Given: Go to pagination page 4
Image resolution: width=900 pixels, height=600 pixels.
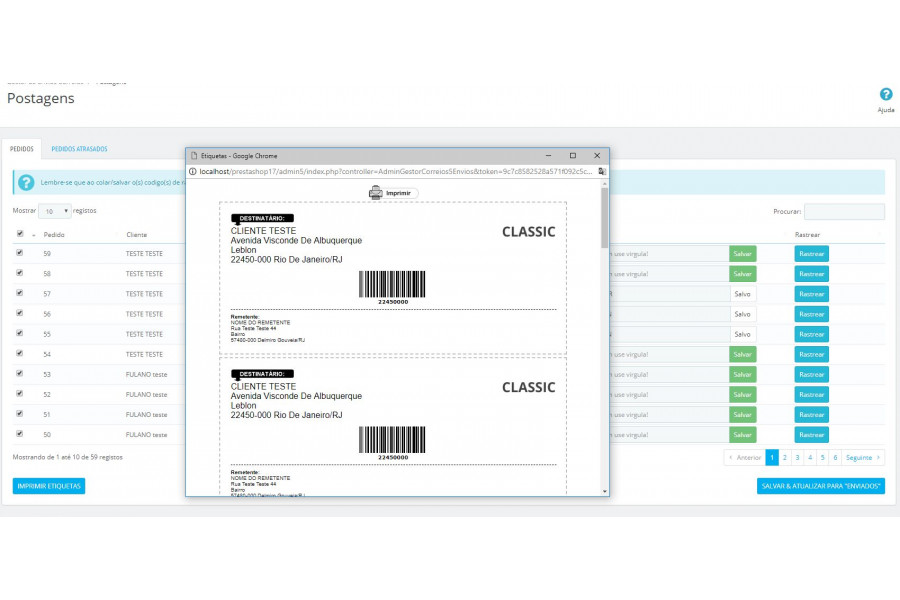Looking at the screenshot, I should tap(810, 458).
